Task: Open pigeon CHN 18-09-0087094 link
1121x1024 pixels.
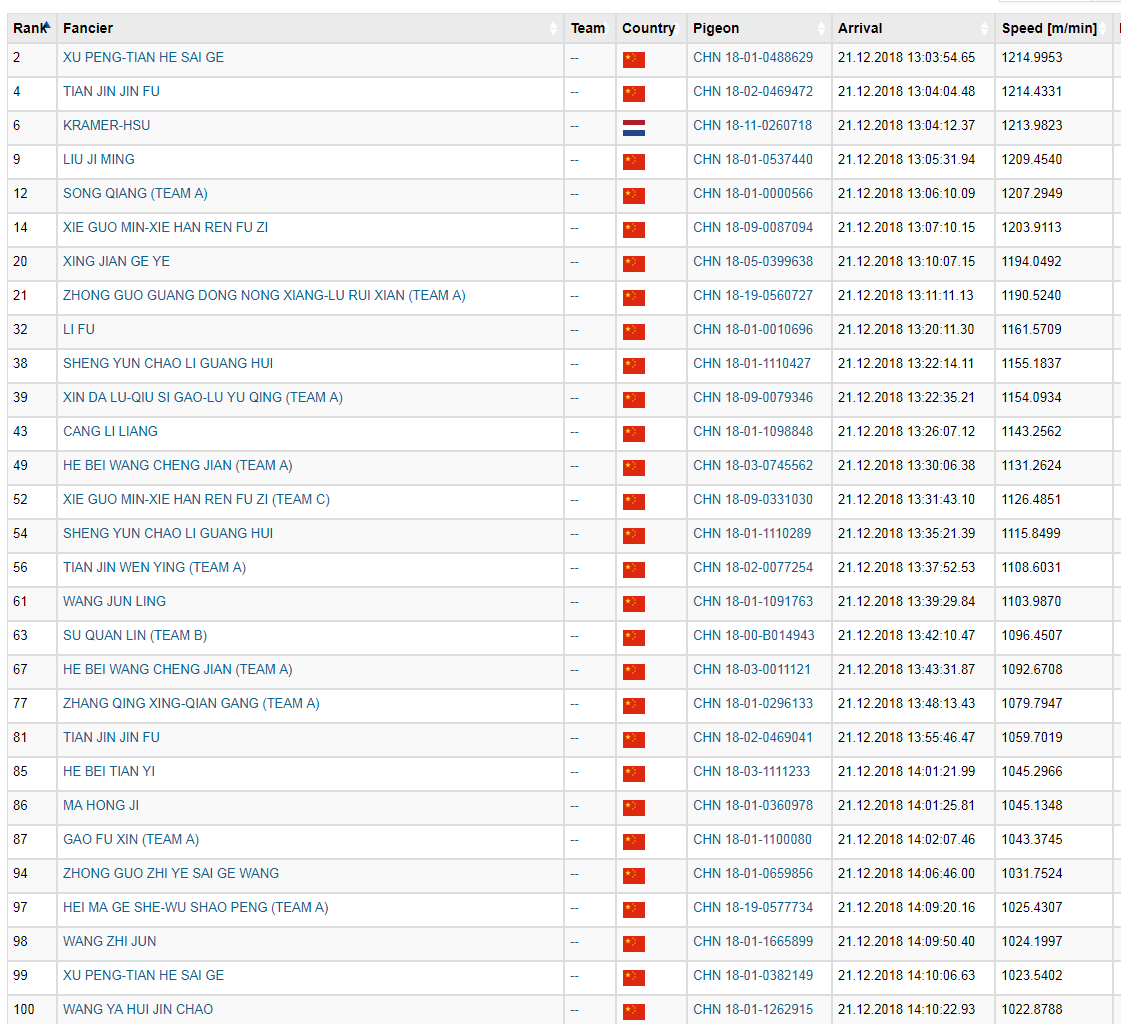Action: (x=753, y=227)
